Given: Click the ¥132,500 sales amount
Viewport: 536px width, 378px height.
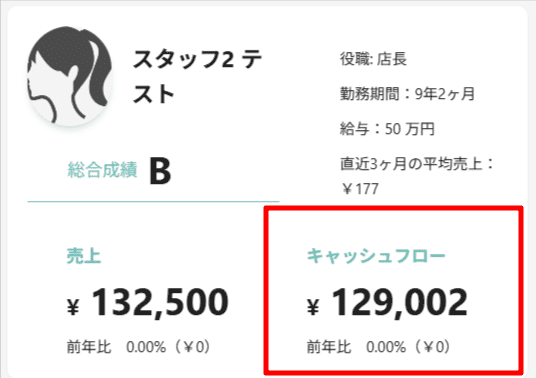Looking at the screenshot, I should 148,302.
